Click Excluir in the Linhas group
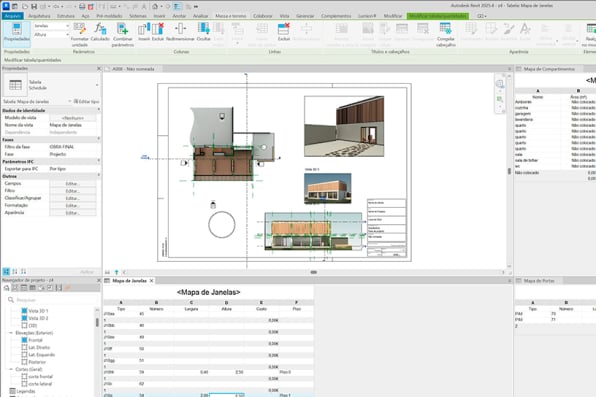The image size is (596, 397). click(x=284, y=32)
